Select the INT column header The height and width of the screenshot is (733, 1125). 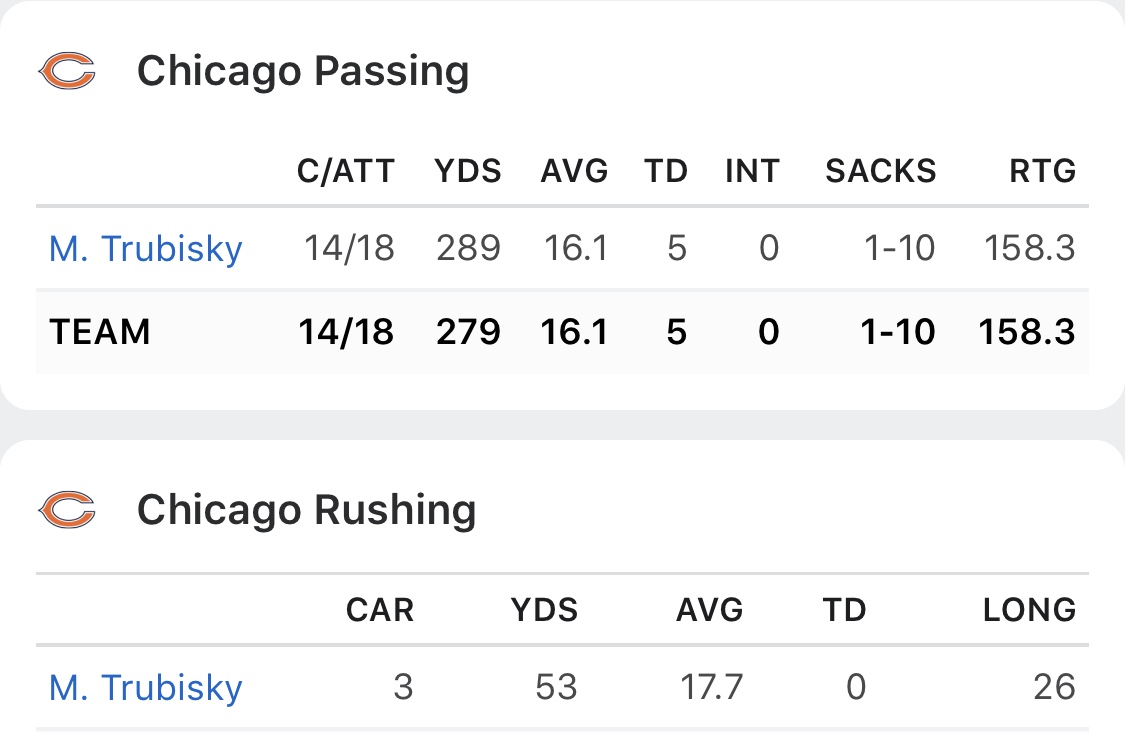point(752,171)
